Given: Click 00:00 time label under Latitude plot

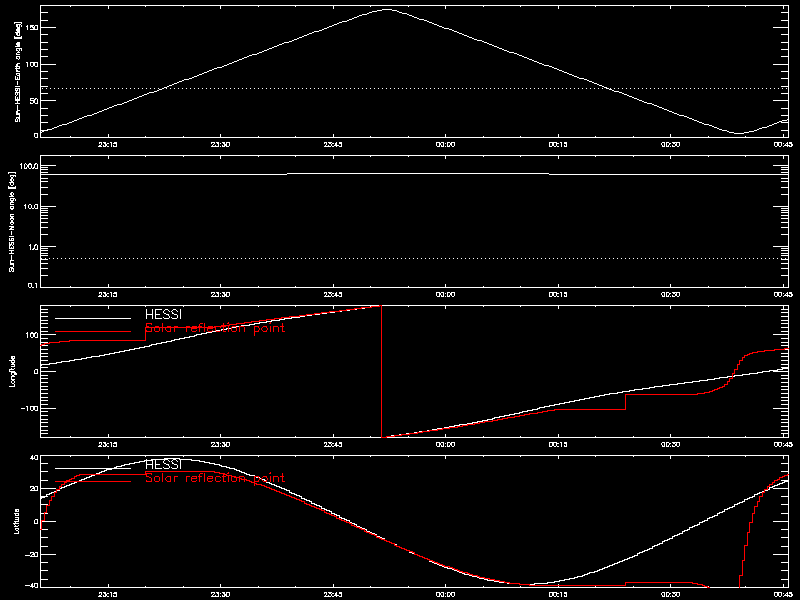Looking at the screenshot, I should click(x=445, y=594).
